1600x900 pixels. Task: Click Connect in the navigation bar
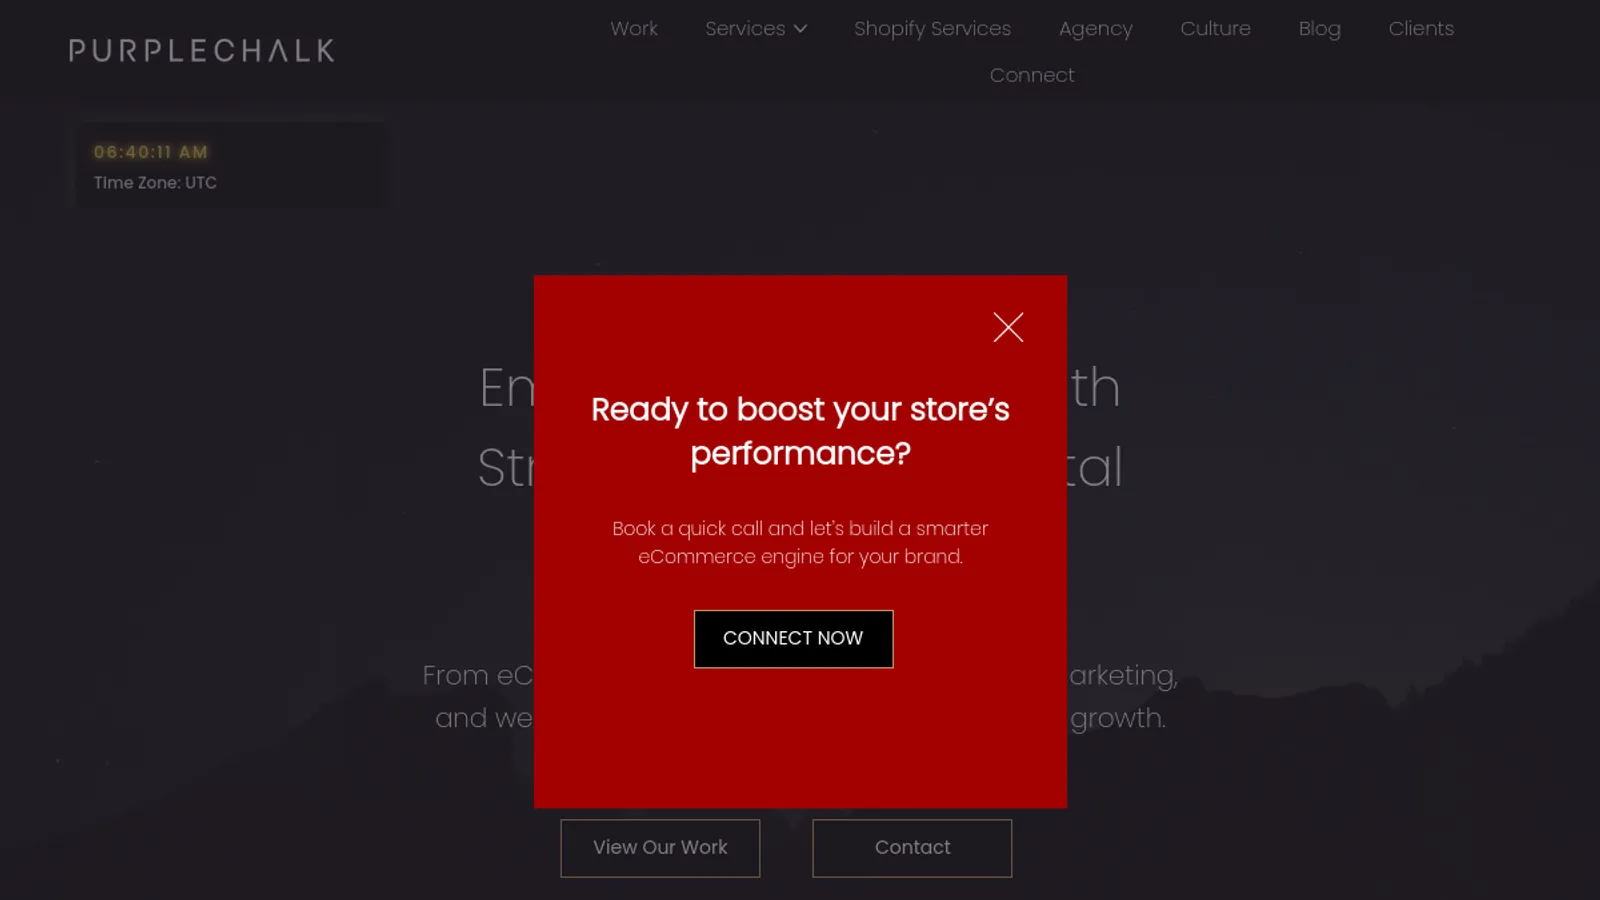[x=1032, y=75]
